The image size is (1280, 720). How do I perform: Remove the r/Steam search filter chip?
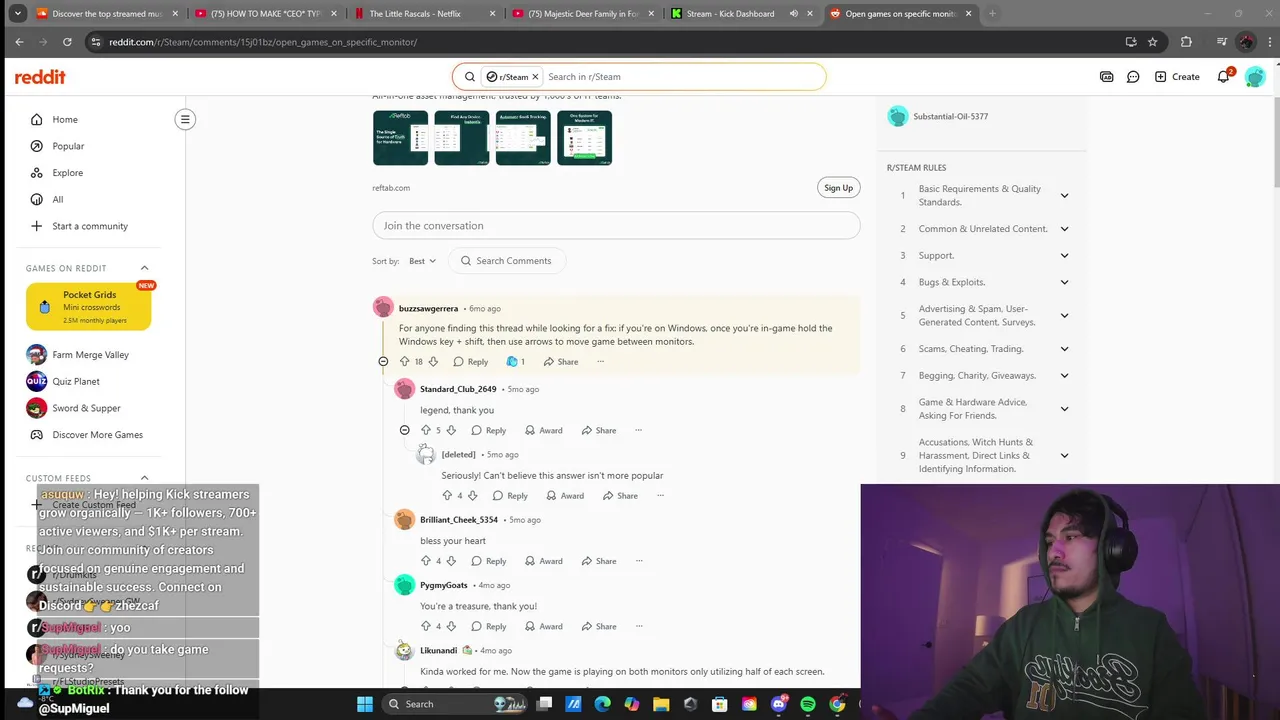pyautogui.click(x=535, y=76)
